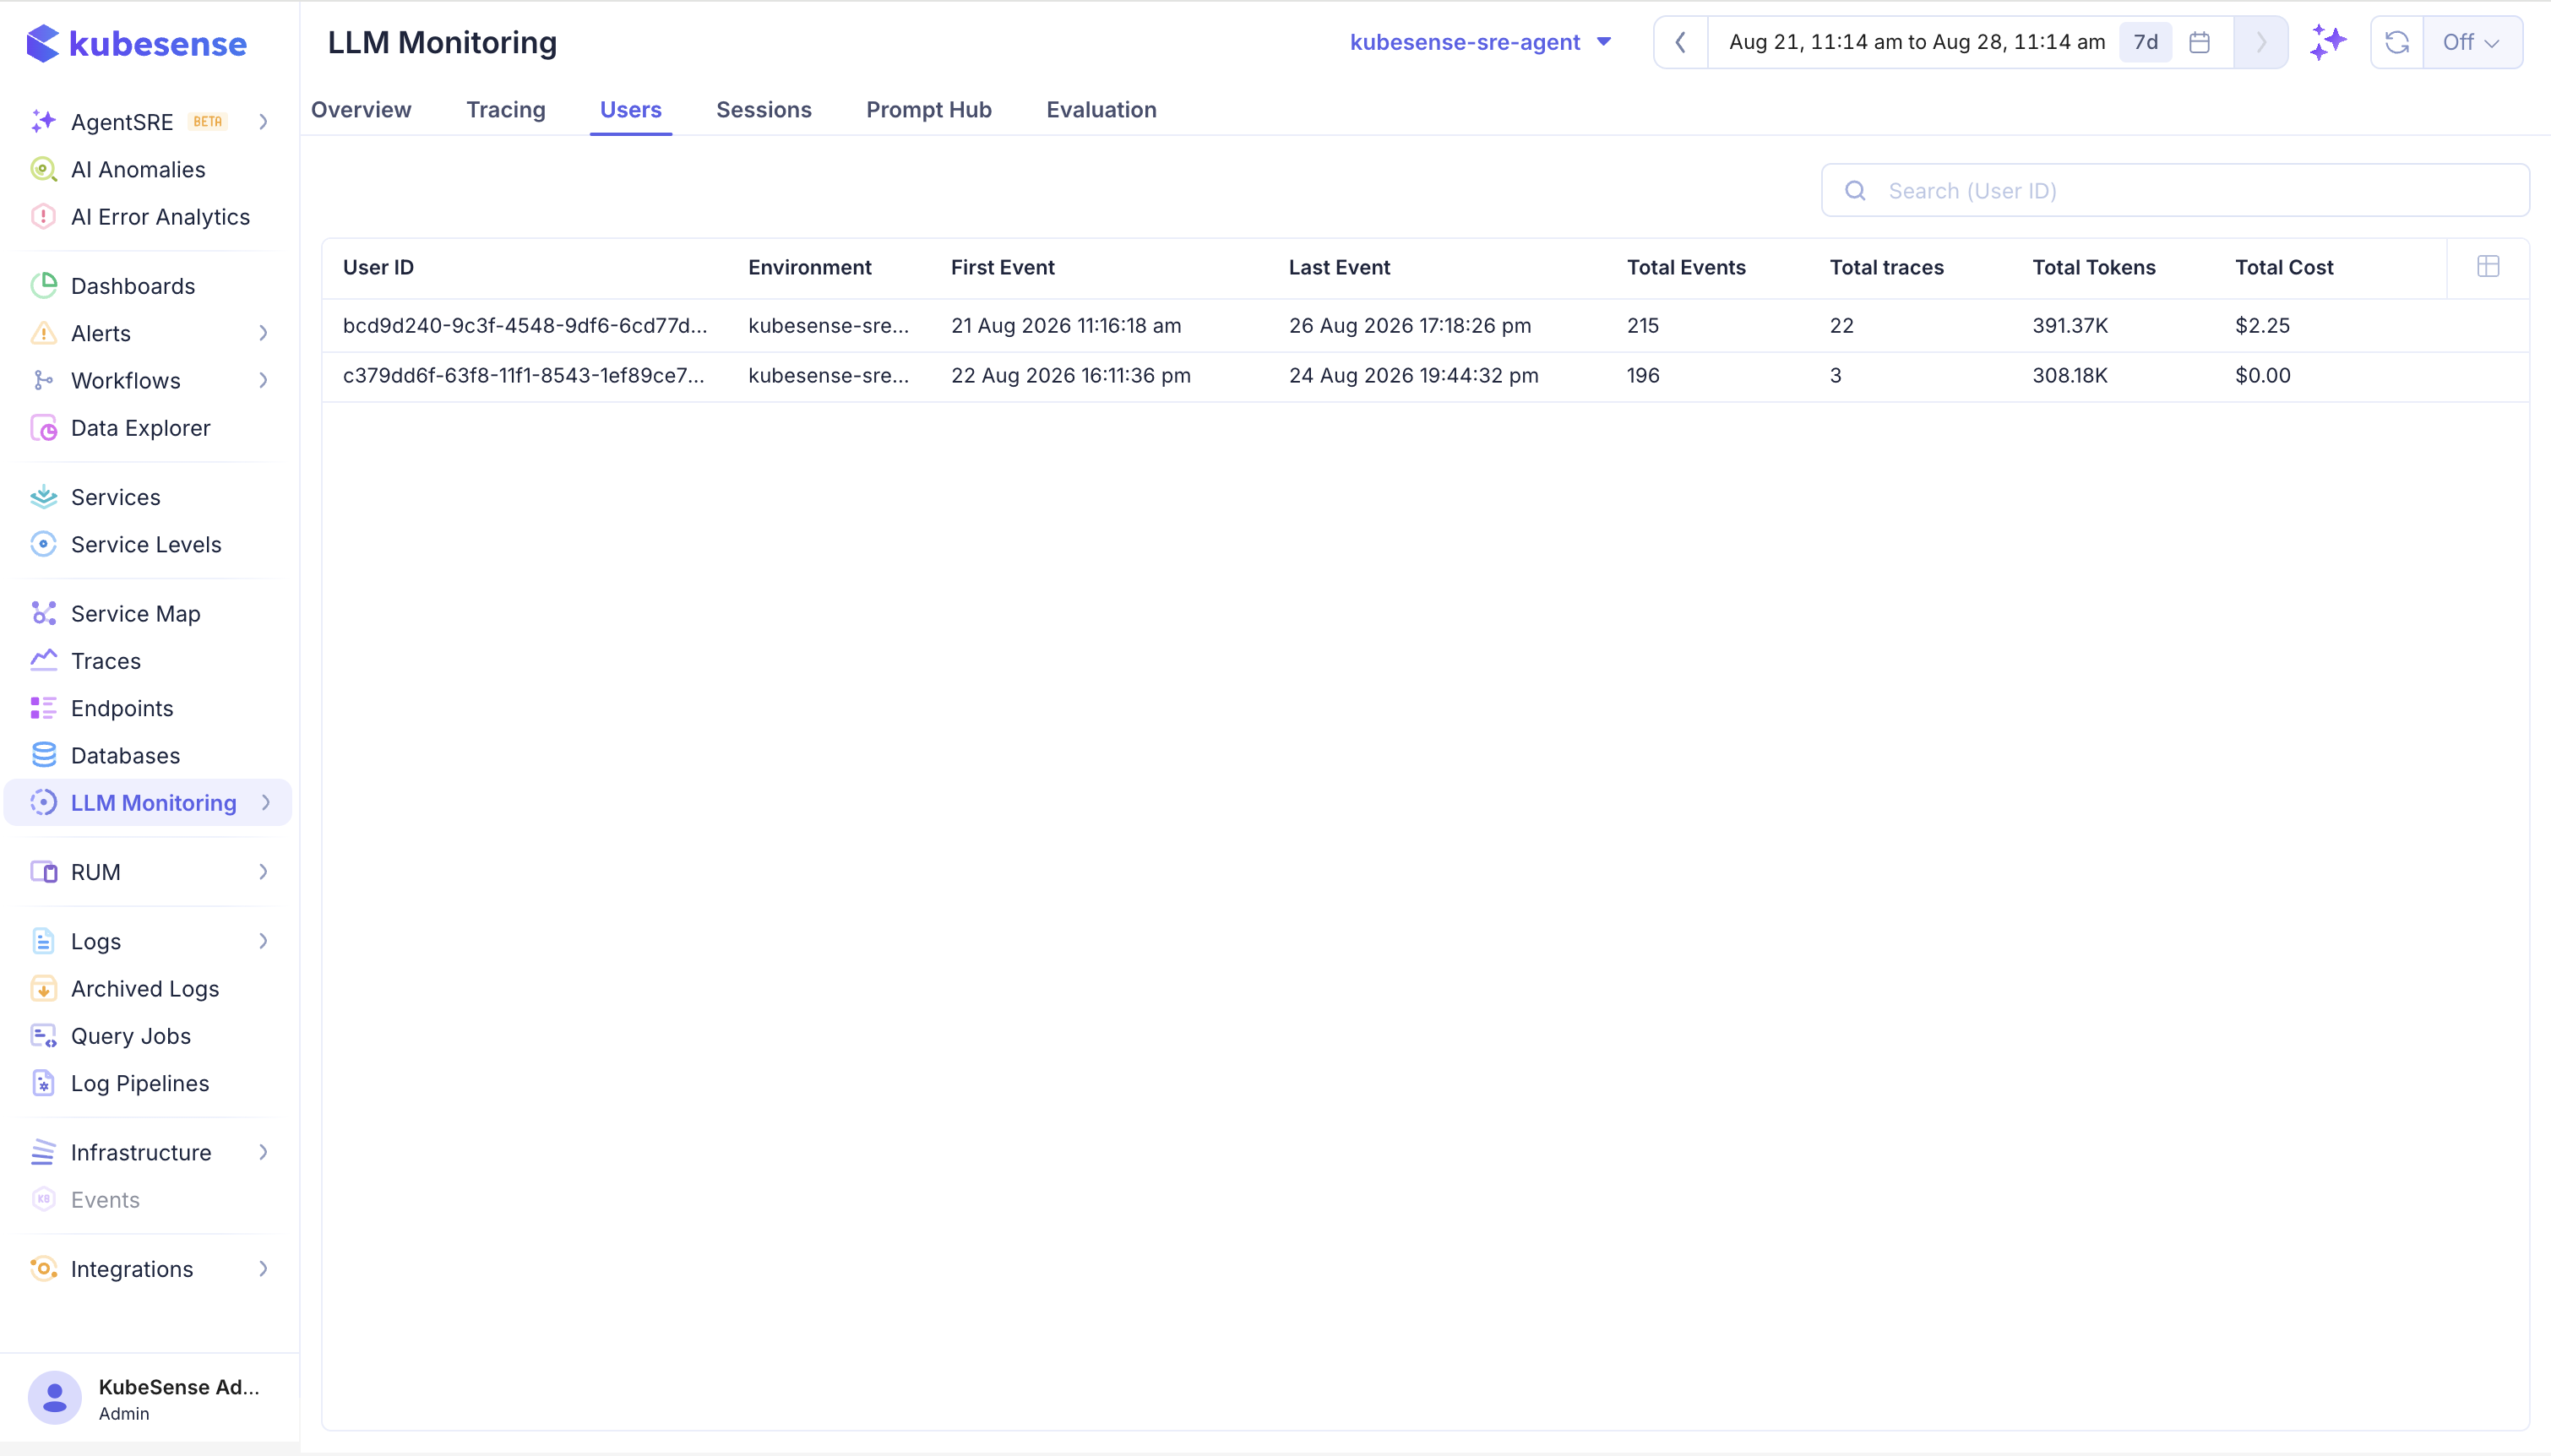The image size is (2551, 1456).
Task: Switch to the Tracing tab
Action: [x=506, y=110]
